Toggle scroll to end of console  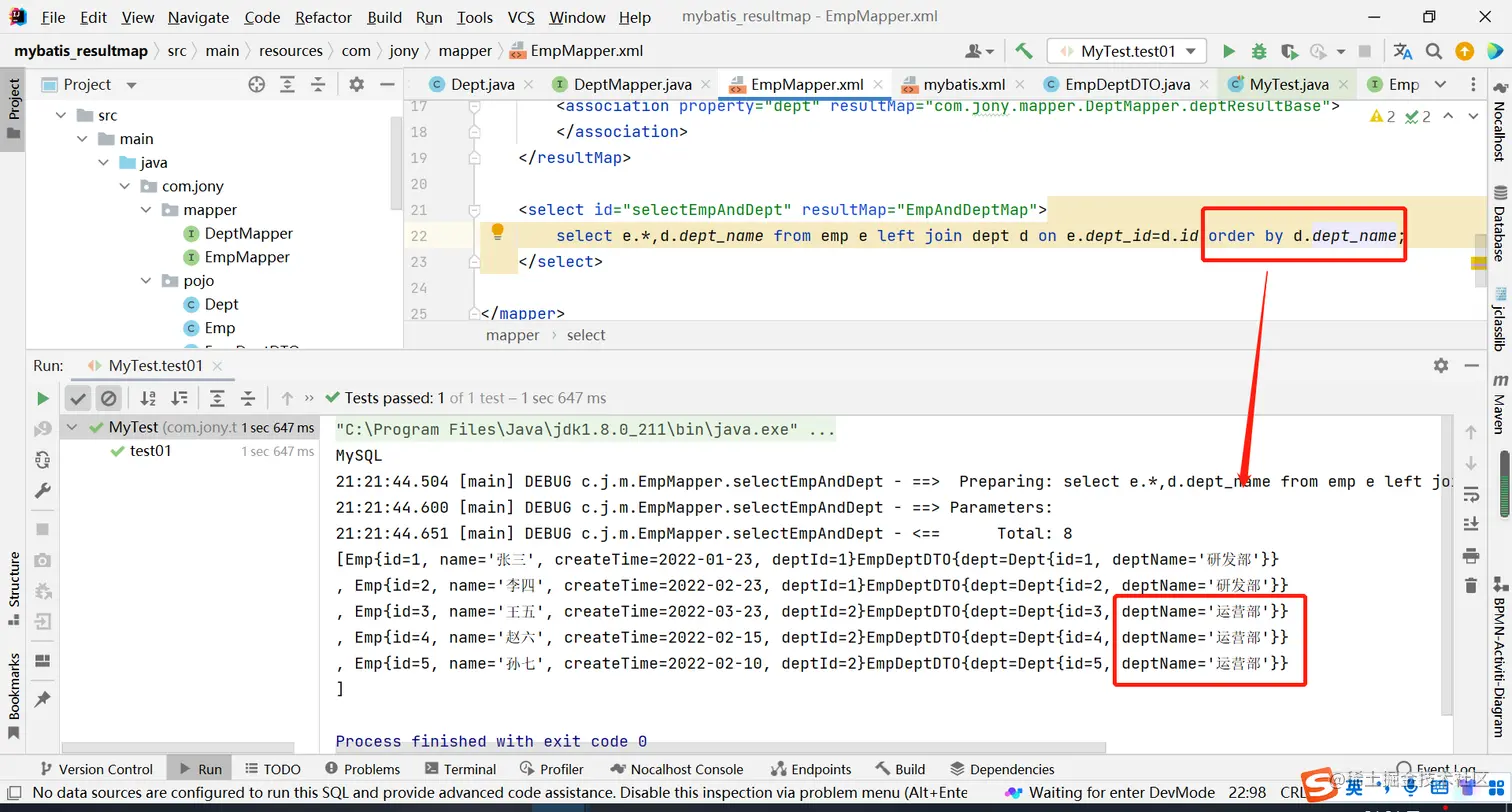point(1470,524)
